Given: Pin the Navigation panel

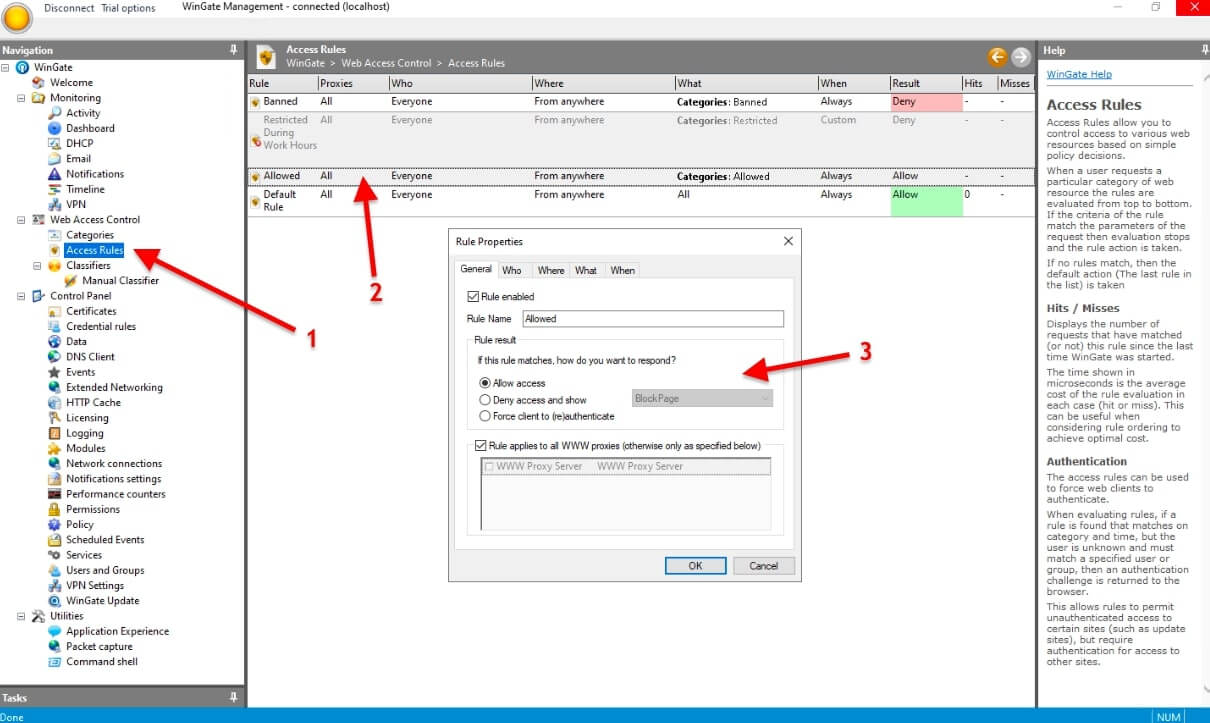Looking at the screenshot, I should 234,49.
